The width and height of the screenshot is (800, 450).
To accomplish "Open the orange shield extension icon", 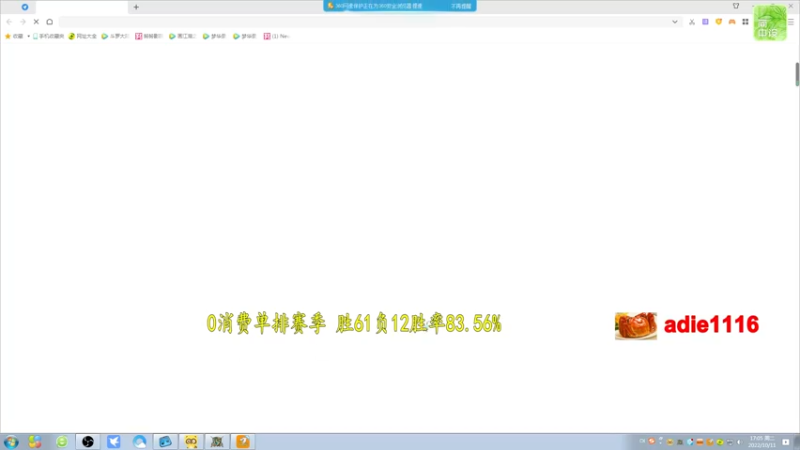I will point(718,22).
